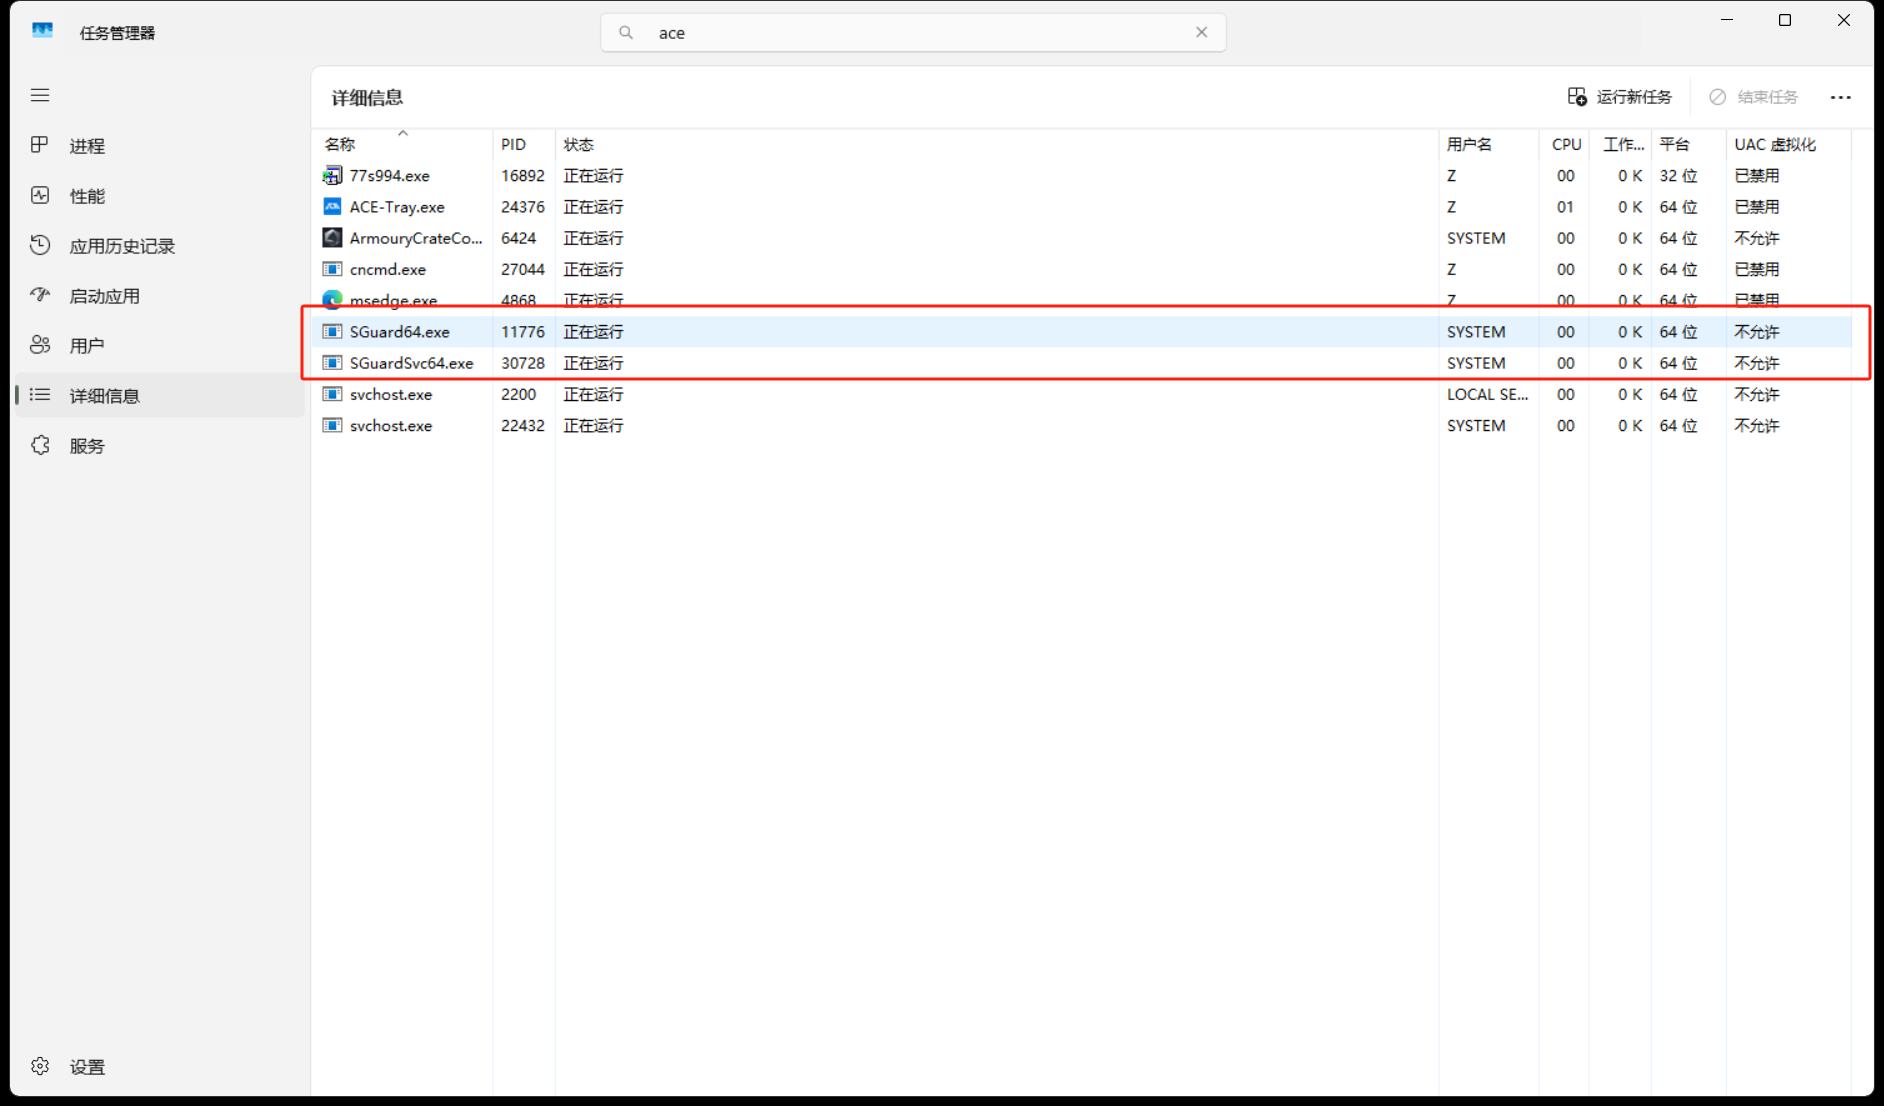Sort by 平台 (Platform) column header
1884x1106 pixels.
coord(1688,144)
